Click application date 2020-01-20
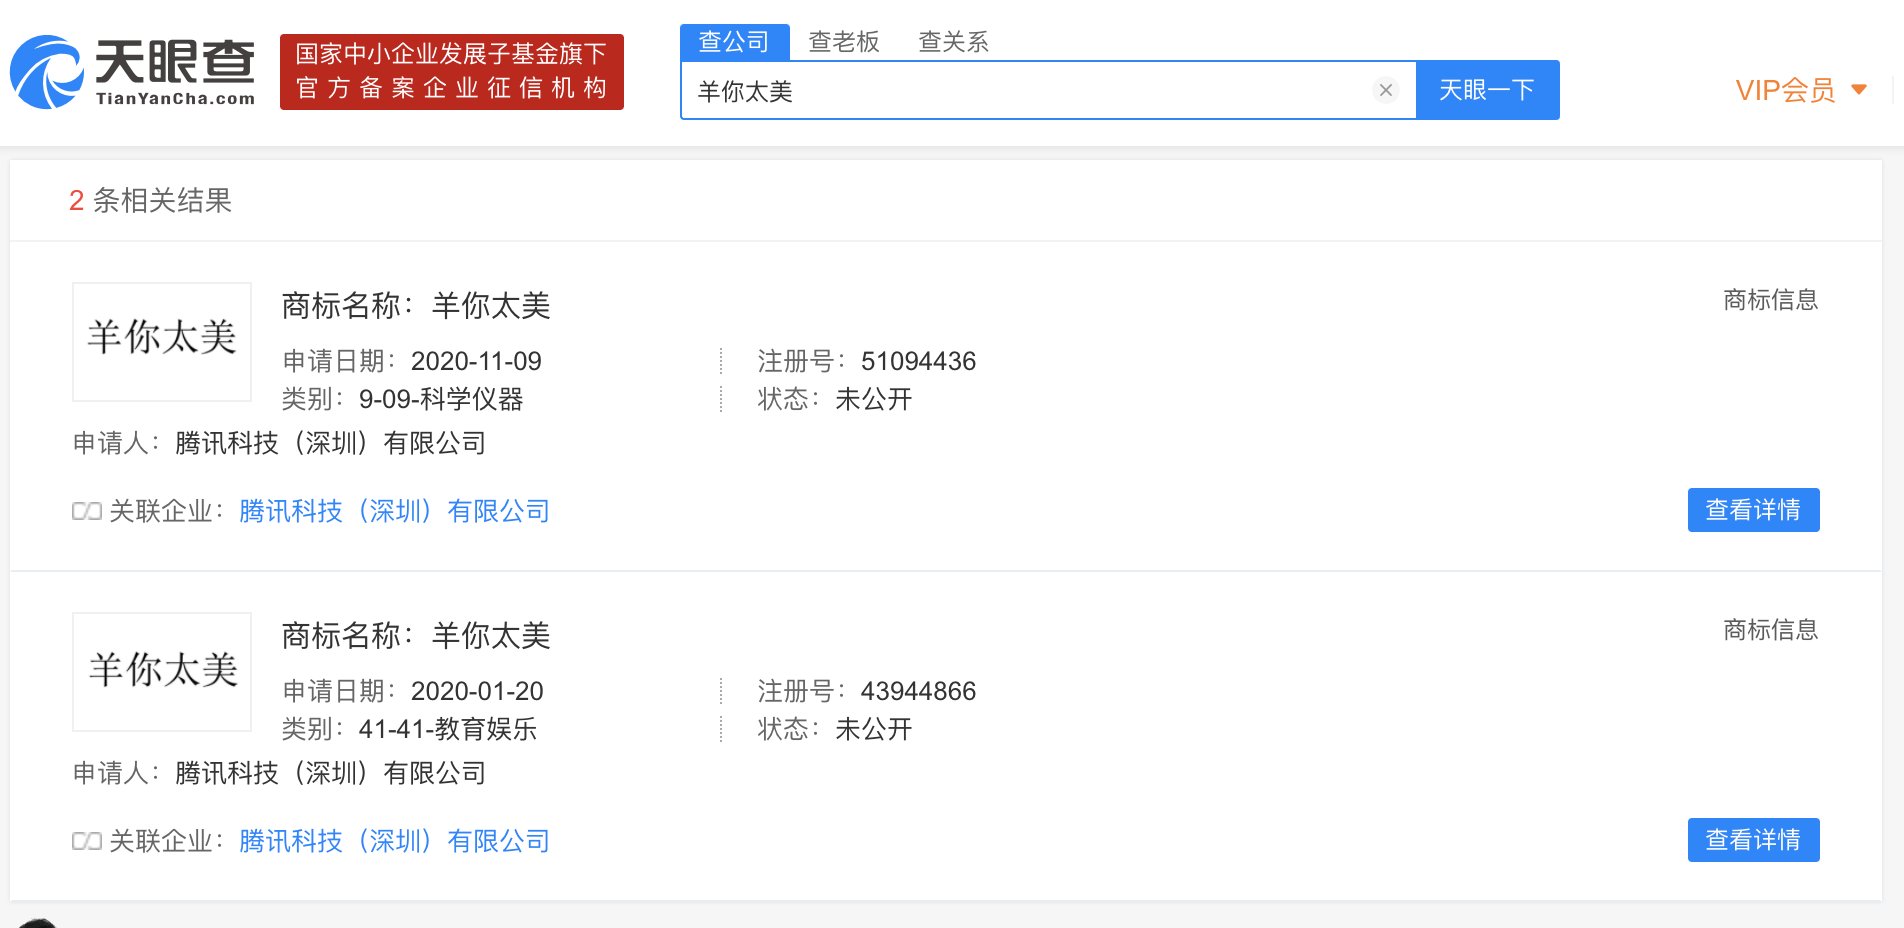Screen dimensions: 1904x928 click(x=477, y=691)
